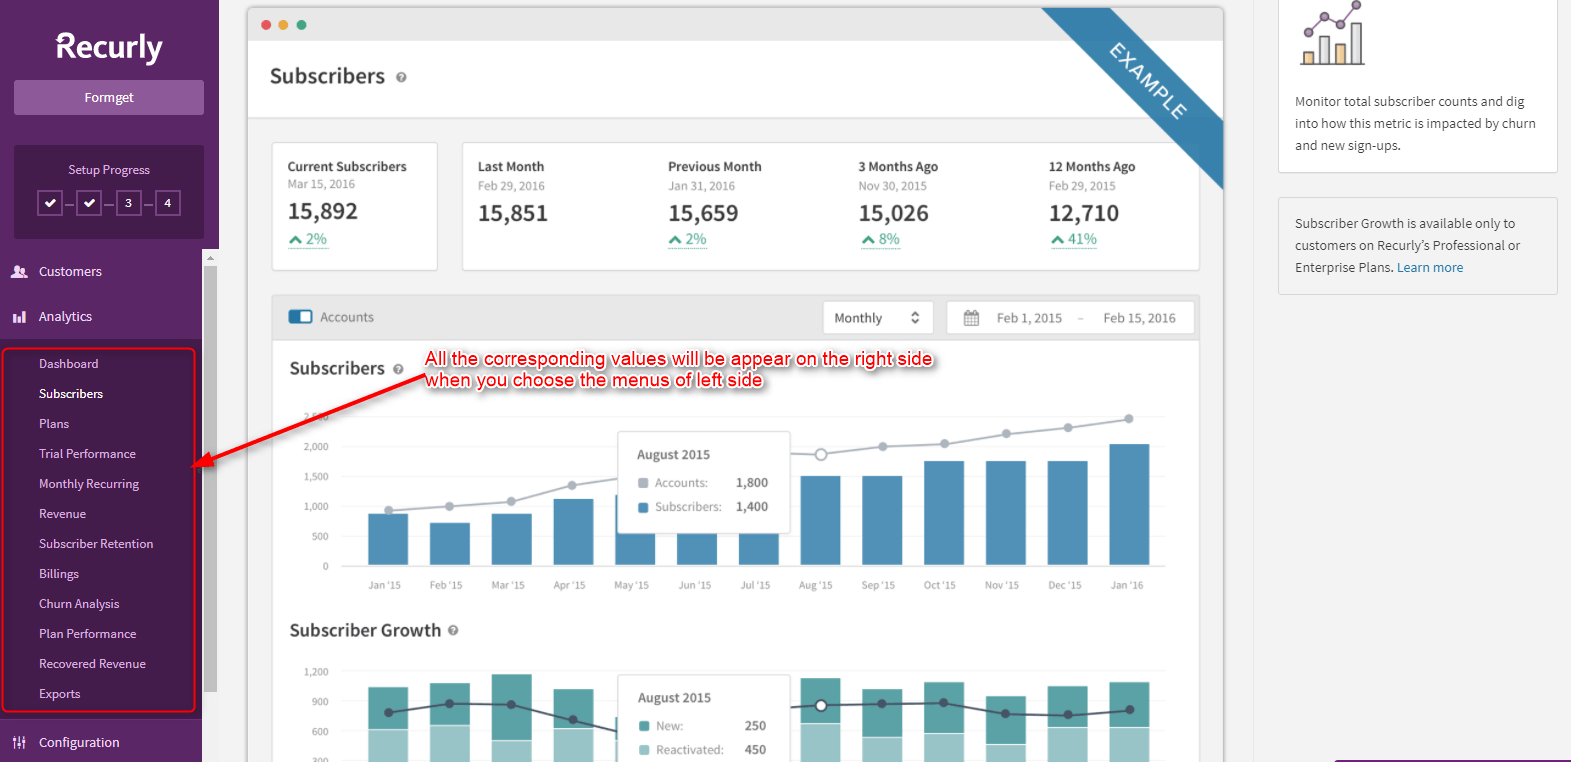Screen dimensions: 1571x762
Task: Go to Dashboard in Analytics submenu
Action: pyautogui.click(x=68, y=364)
